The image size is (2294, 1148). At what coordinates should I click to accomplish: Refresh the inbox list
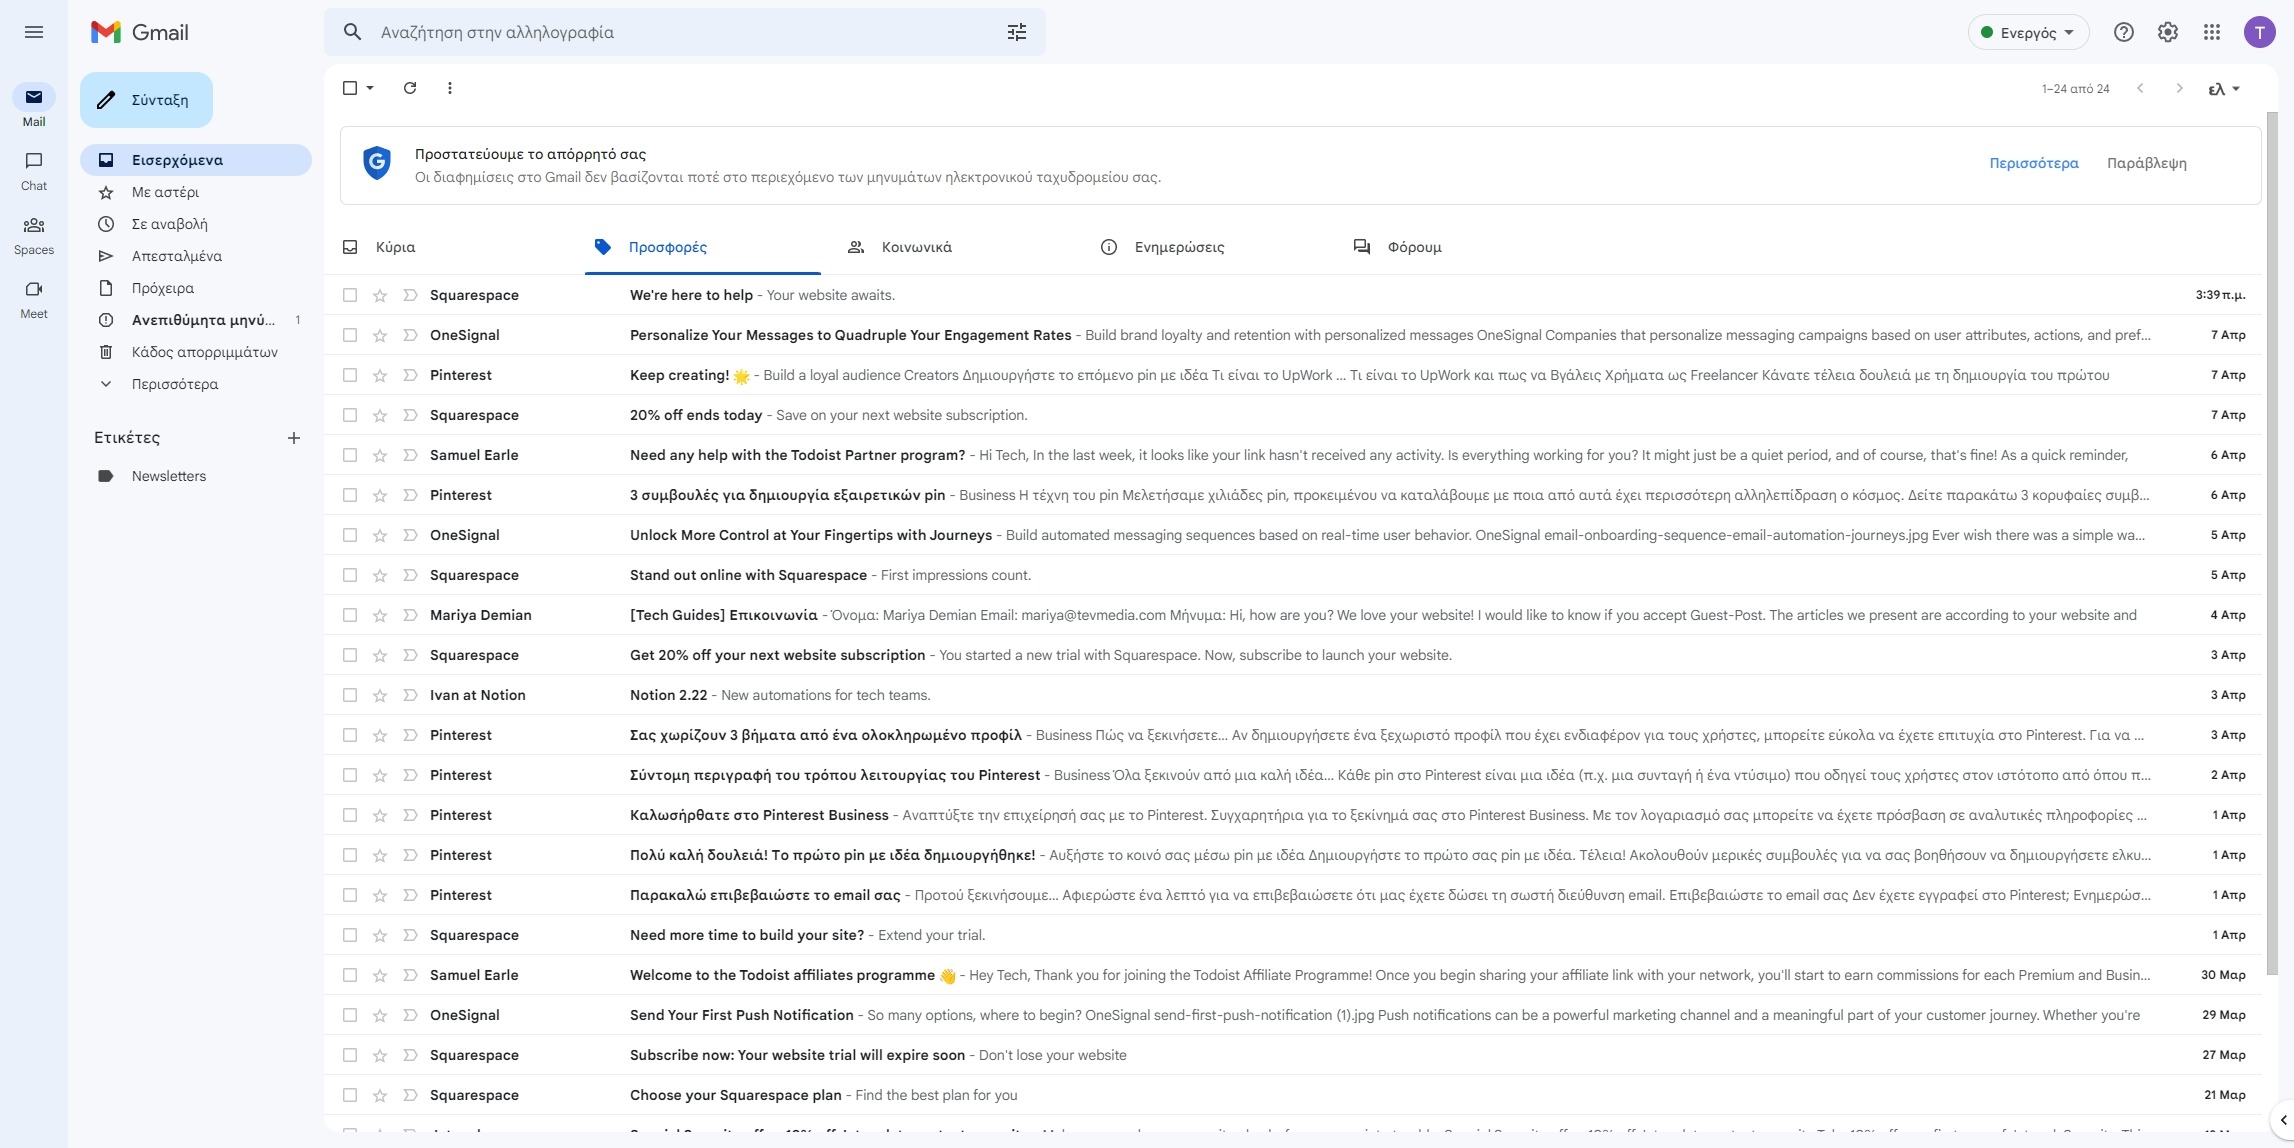[409, 88]
